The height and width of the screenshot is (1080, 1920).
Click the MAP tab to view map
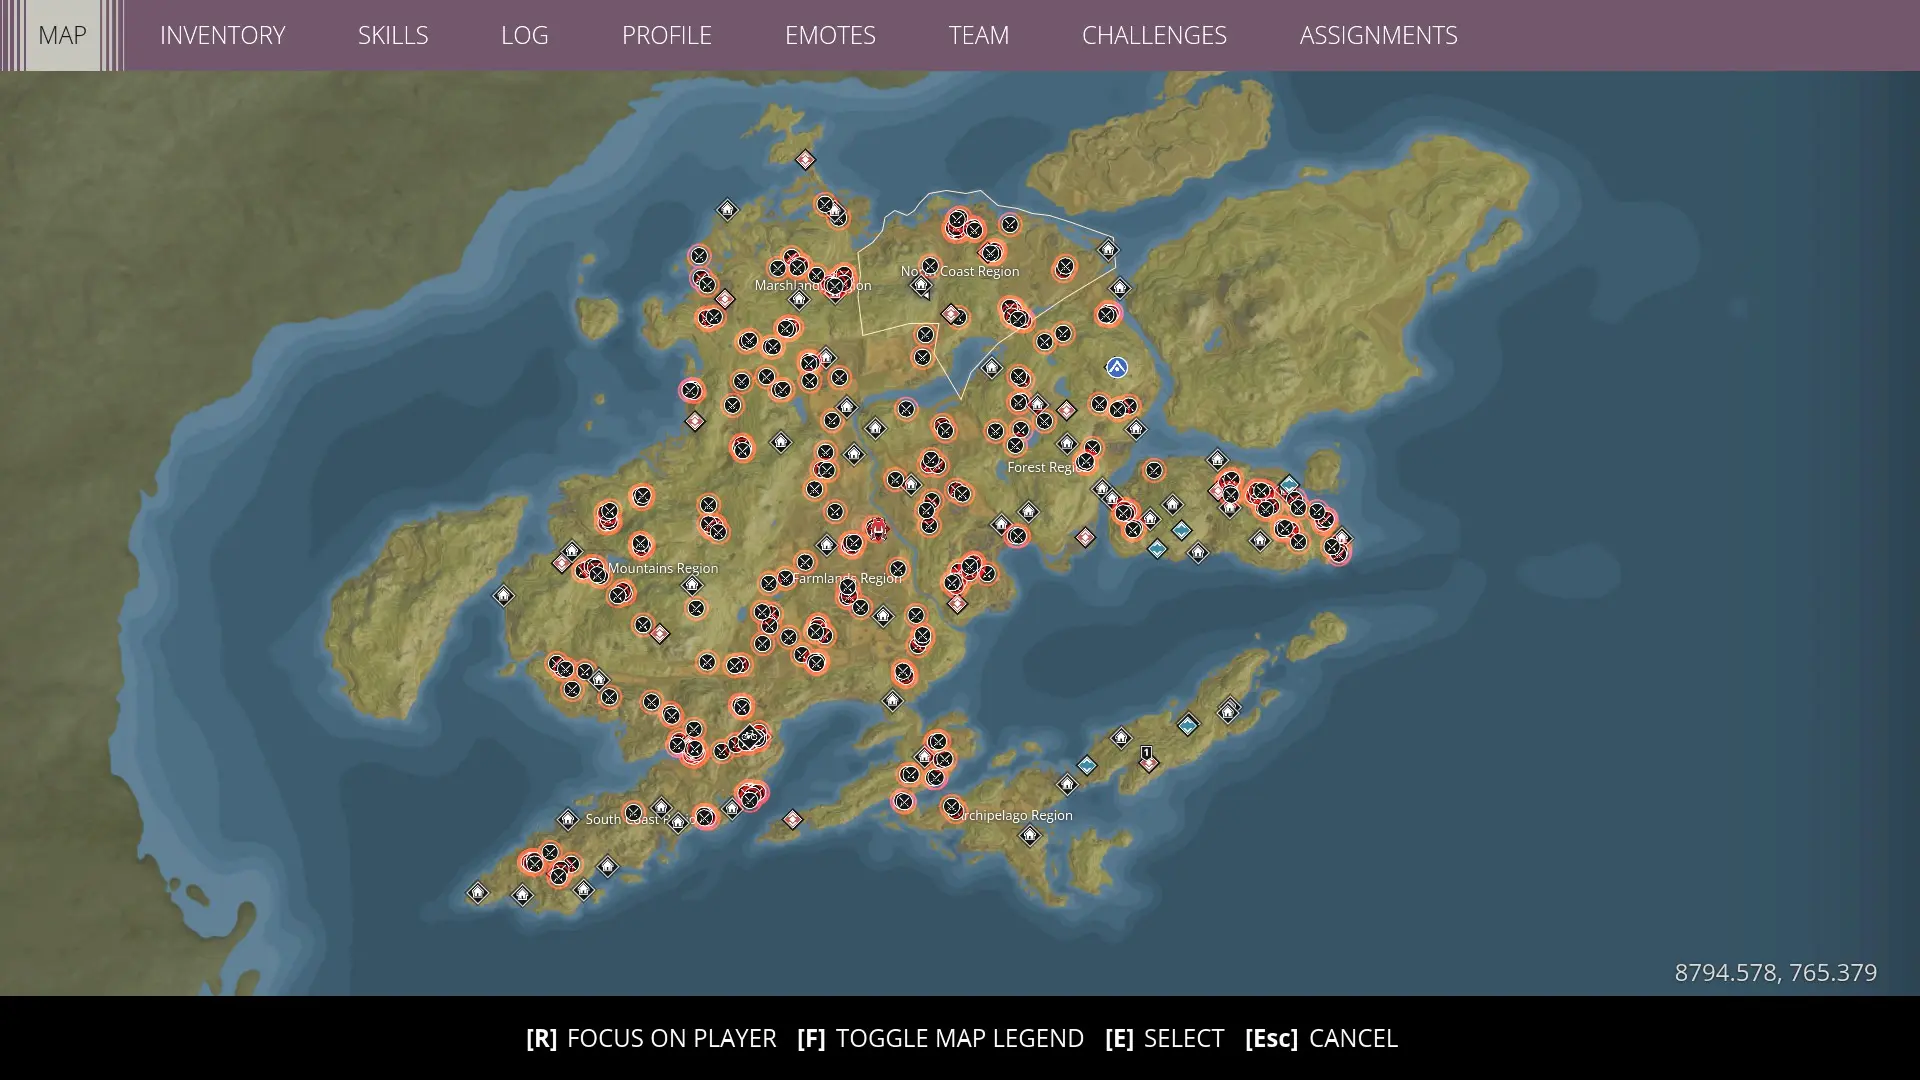pos(62,34)
